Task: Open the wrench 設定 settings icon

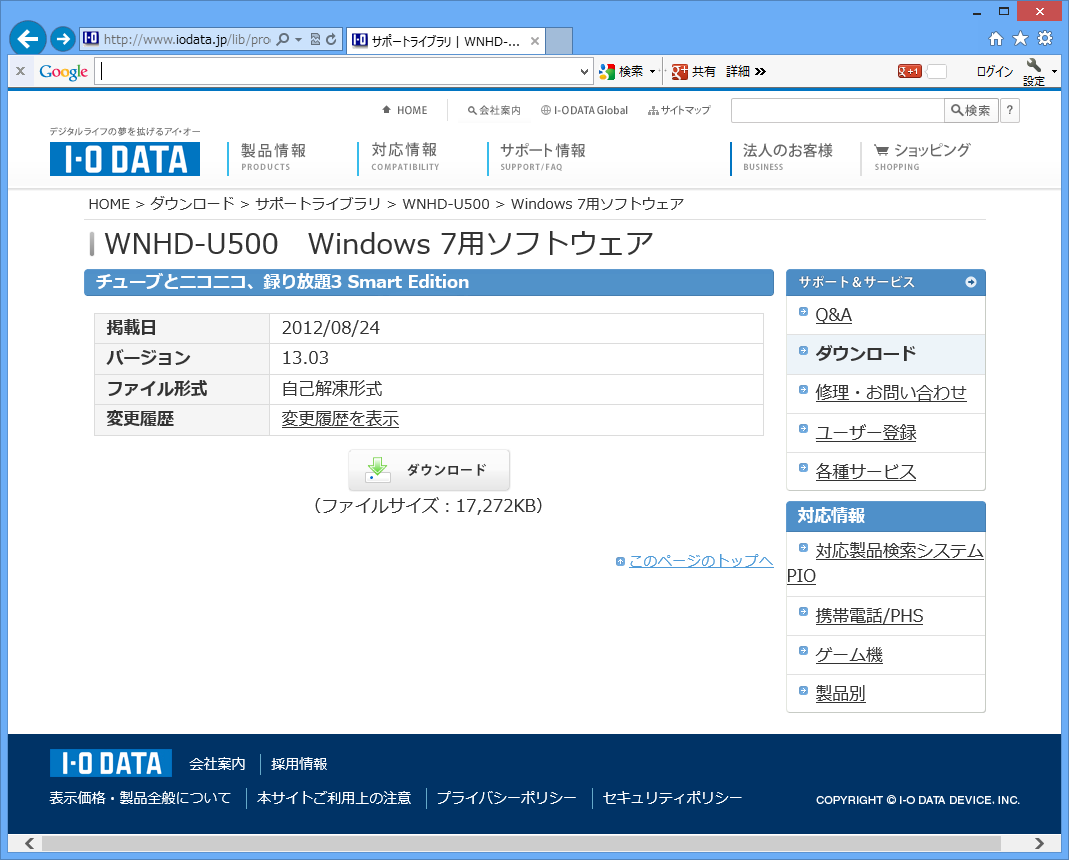Action: (1034, 72)
